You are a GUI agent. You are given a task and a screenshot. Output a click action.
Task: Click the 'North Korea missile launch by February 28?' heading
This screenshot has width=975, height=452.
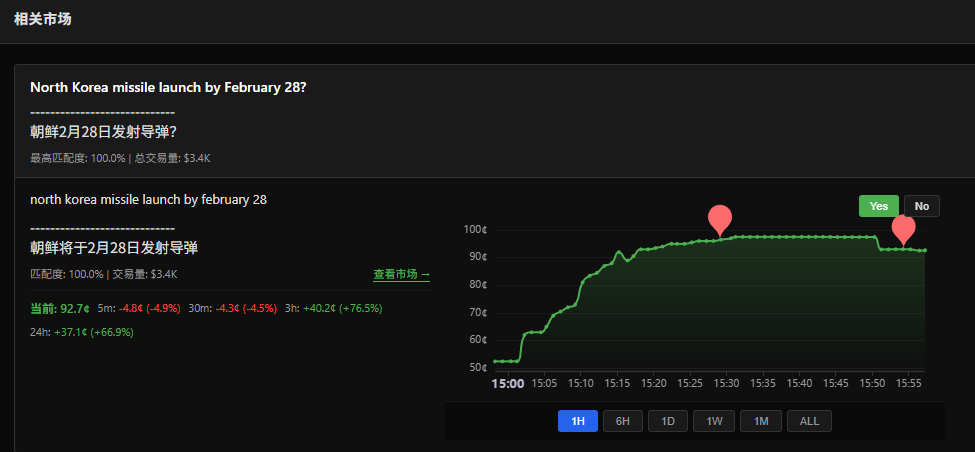168,88
